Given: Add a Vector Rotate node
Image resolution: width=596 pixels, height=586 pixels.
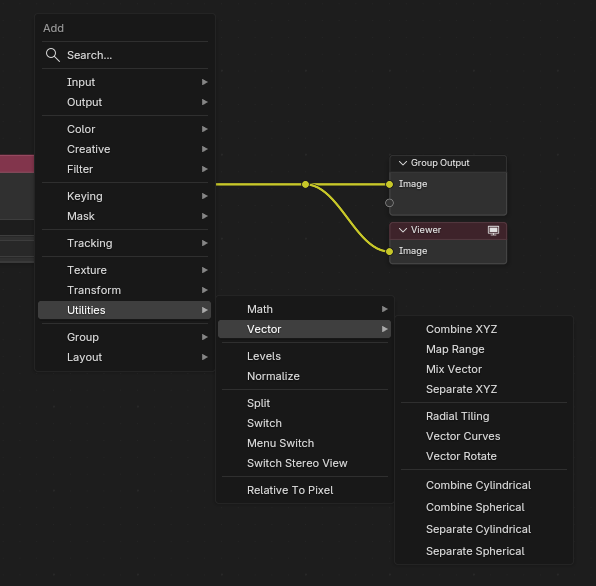Looking at the screenshot, I should tap(483, 456).
